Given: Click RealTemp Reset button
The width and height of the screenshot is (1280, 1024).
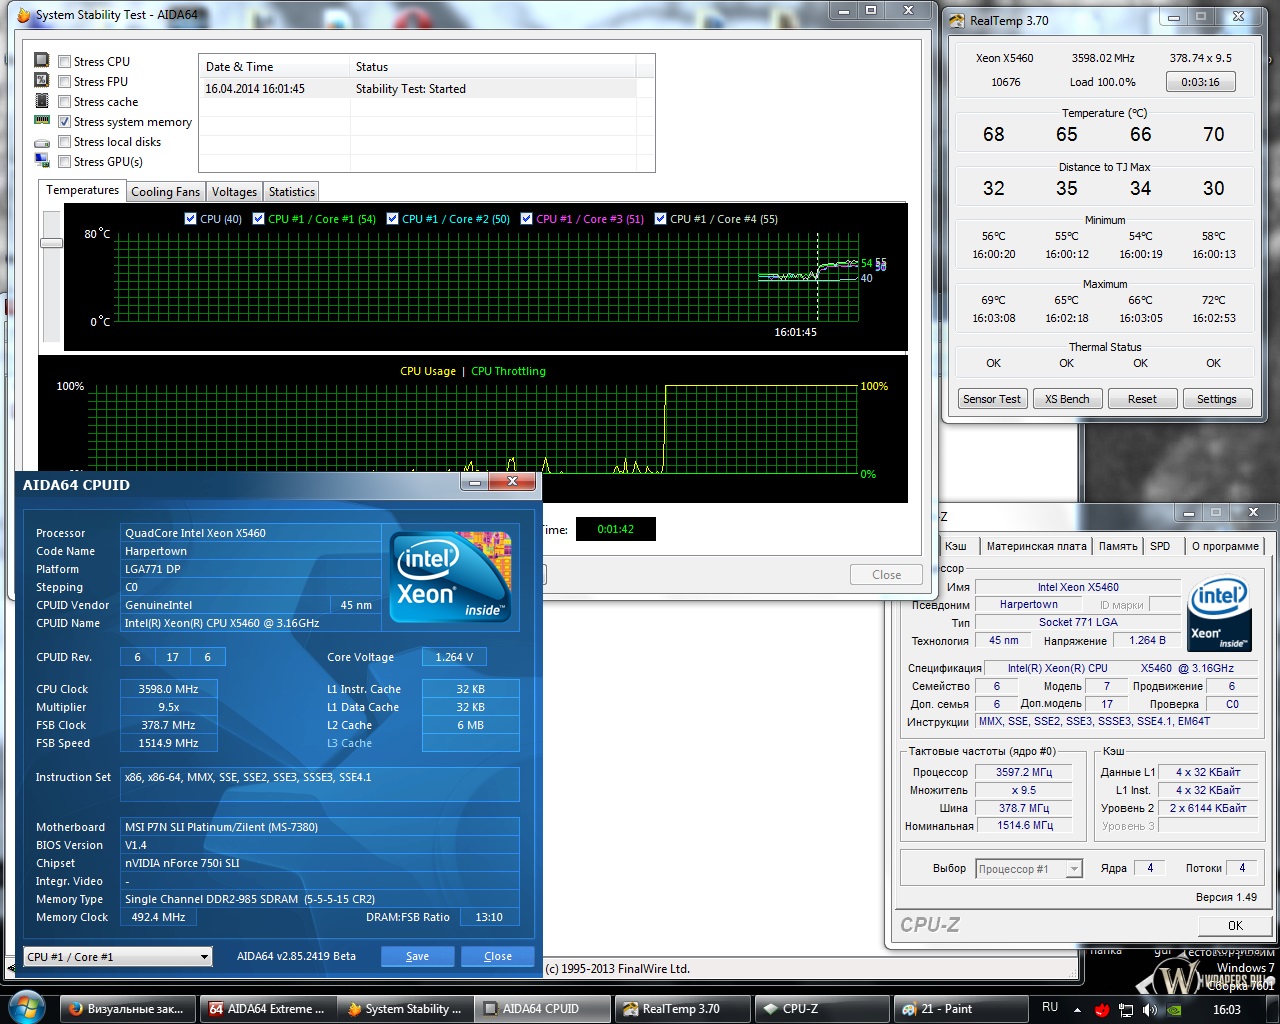Looking at the screenshot, I should point(1142,399).
